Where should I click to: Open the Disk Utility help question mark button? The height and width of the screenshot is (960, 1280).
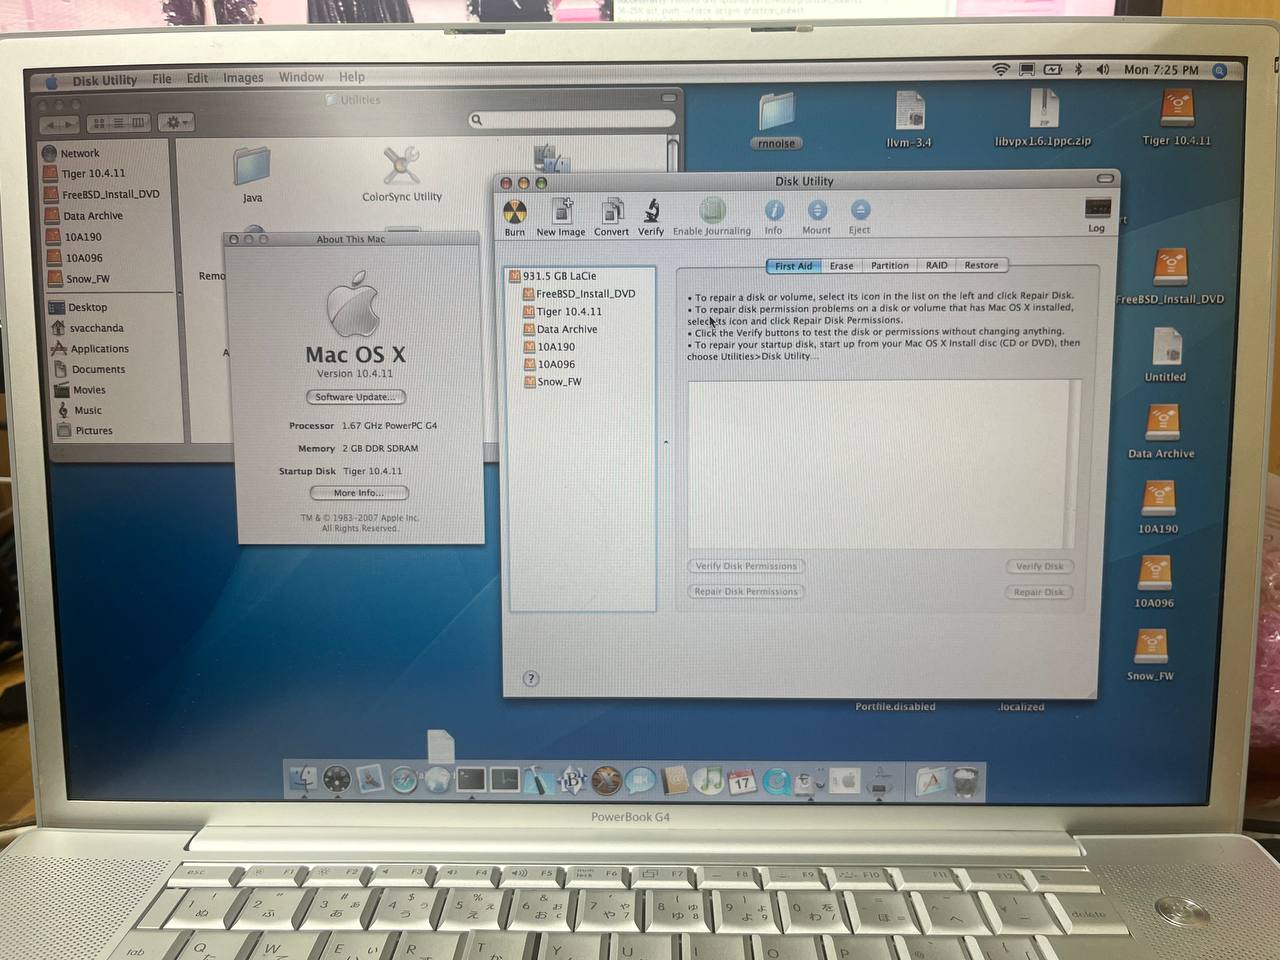[531, 678]
